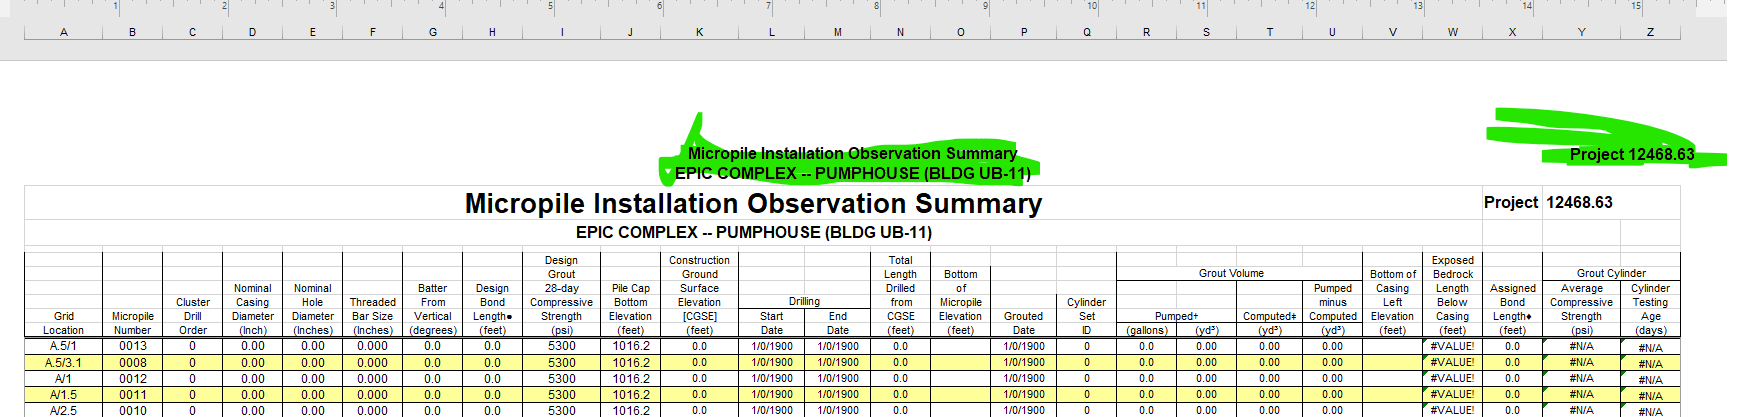Select column K header
Image resolution: width=1742 pixels, height=417 pixels.
[699, 32]
